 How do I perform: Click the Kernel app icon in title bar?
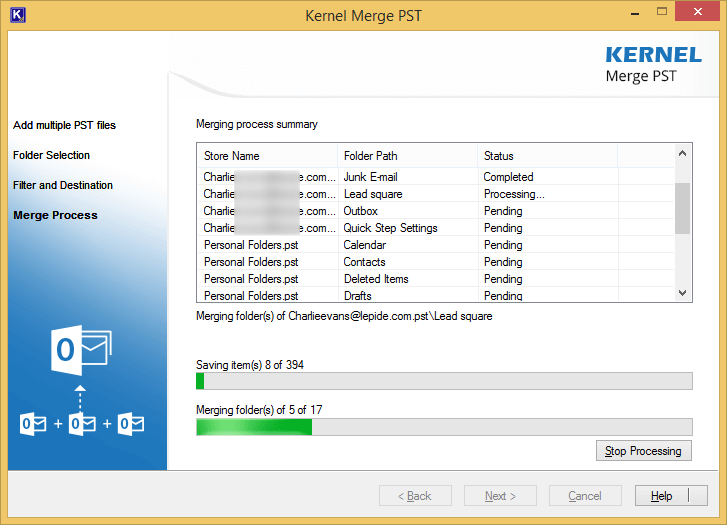pyautogui.click(x=18, y=15)
